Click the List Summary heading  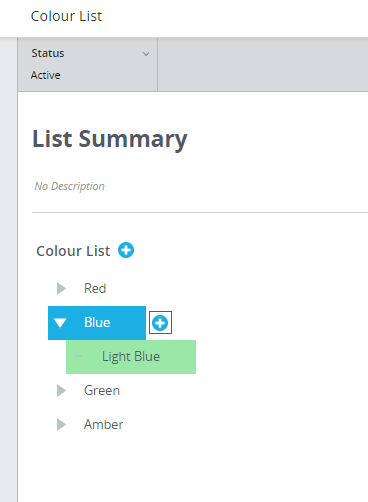110,139
